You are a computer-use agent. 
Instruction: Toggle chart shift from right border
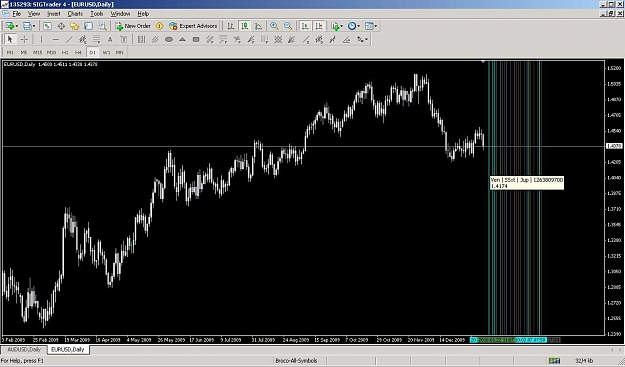[x=319, y=26]
